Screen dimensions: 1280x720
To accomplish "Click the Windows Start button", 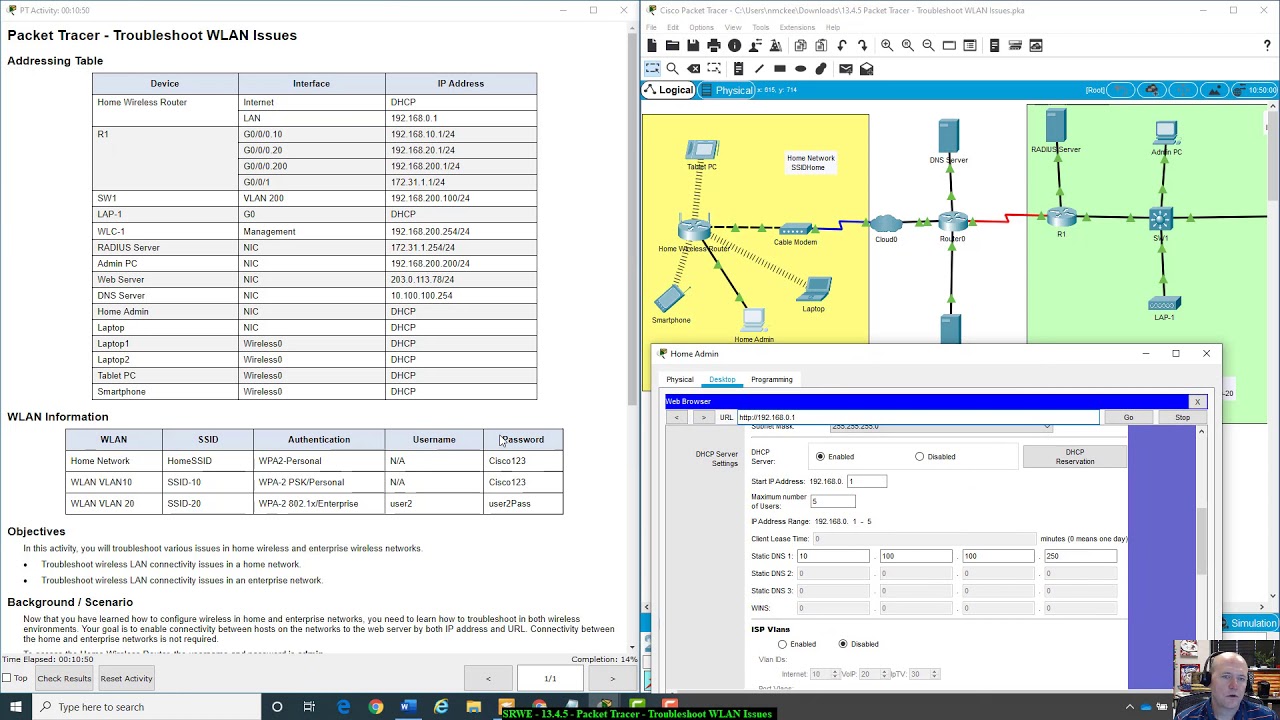I will (x=16, y=707).
